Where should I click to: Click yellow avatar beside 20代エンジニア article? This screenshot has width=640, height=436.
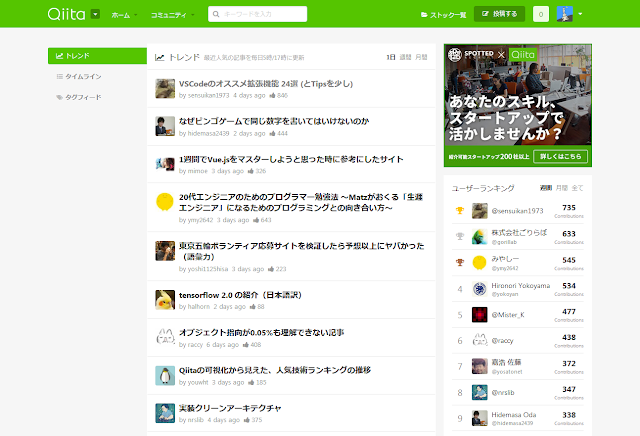(165, 202)
